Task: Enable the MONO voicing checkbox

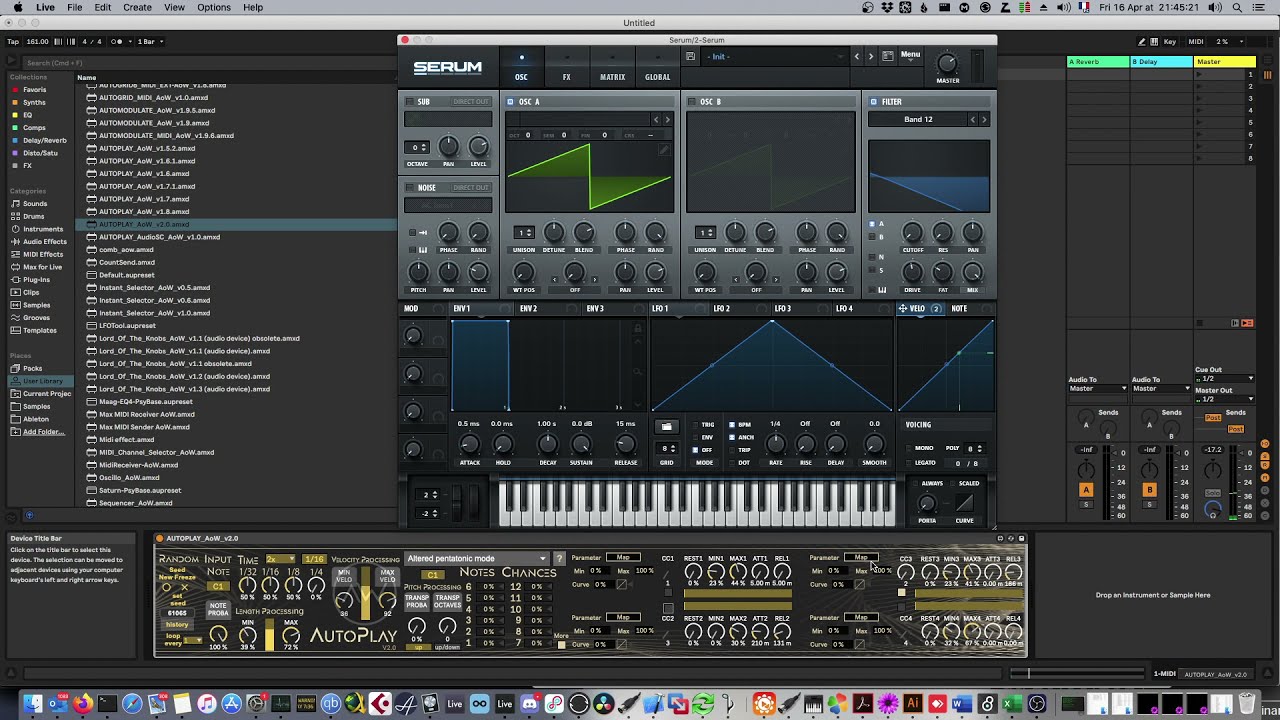Action: tap(908, 449)
